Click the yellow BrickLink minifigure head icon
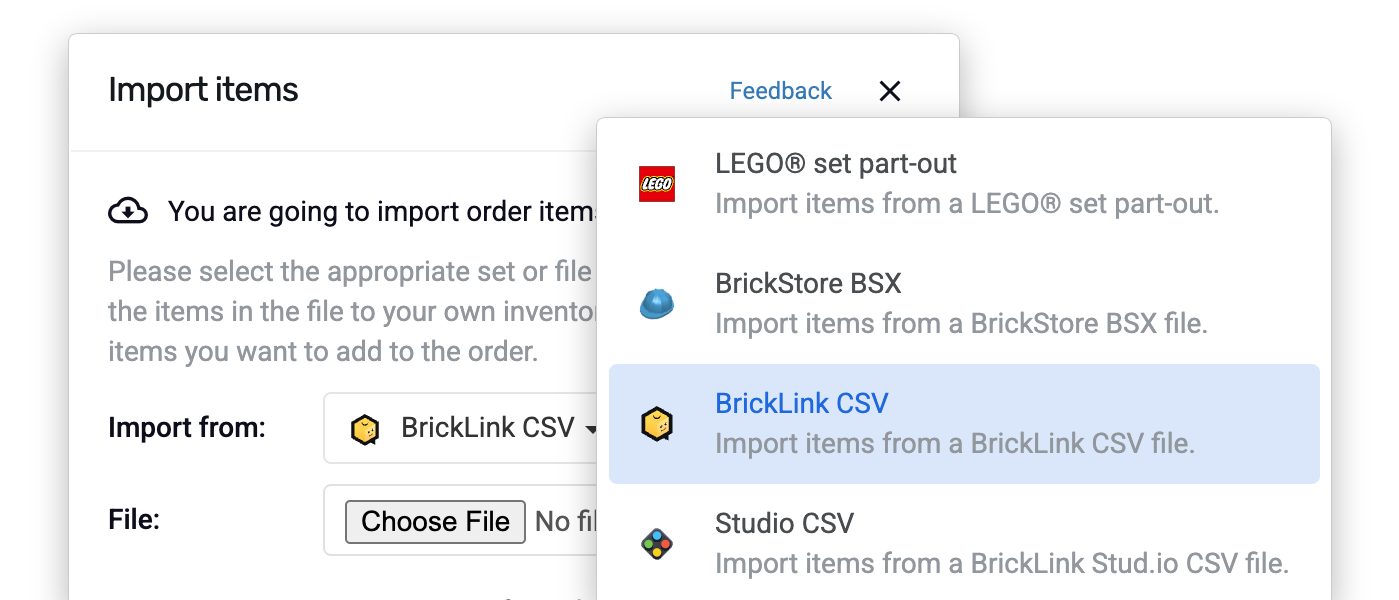This screenshot has height=600, width=1399. click(x=658, y=423)
